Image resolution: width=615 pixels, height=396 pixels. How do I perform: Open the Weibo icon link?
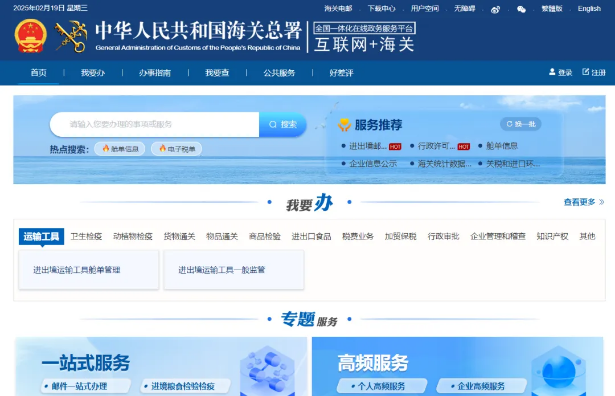pyautogui.click(x=495, y=9)
